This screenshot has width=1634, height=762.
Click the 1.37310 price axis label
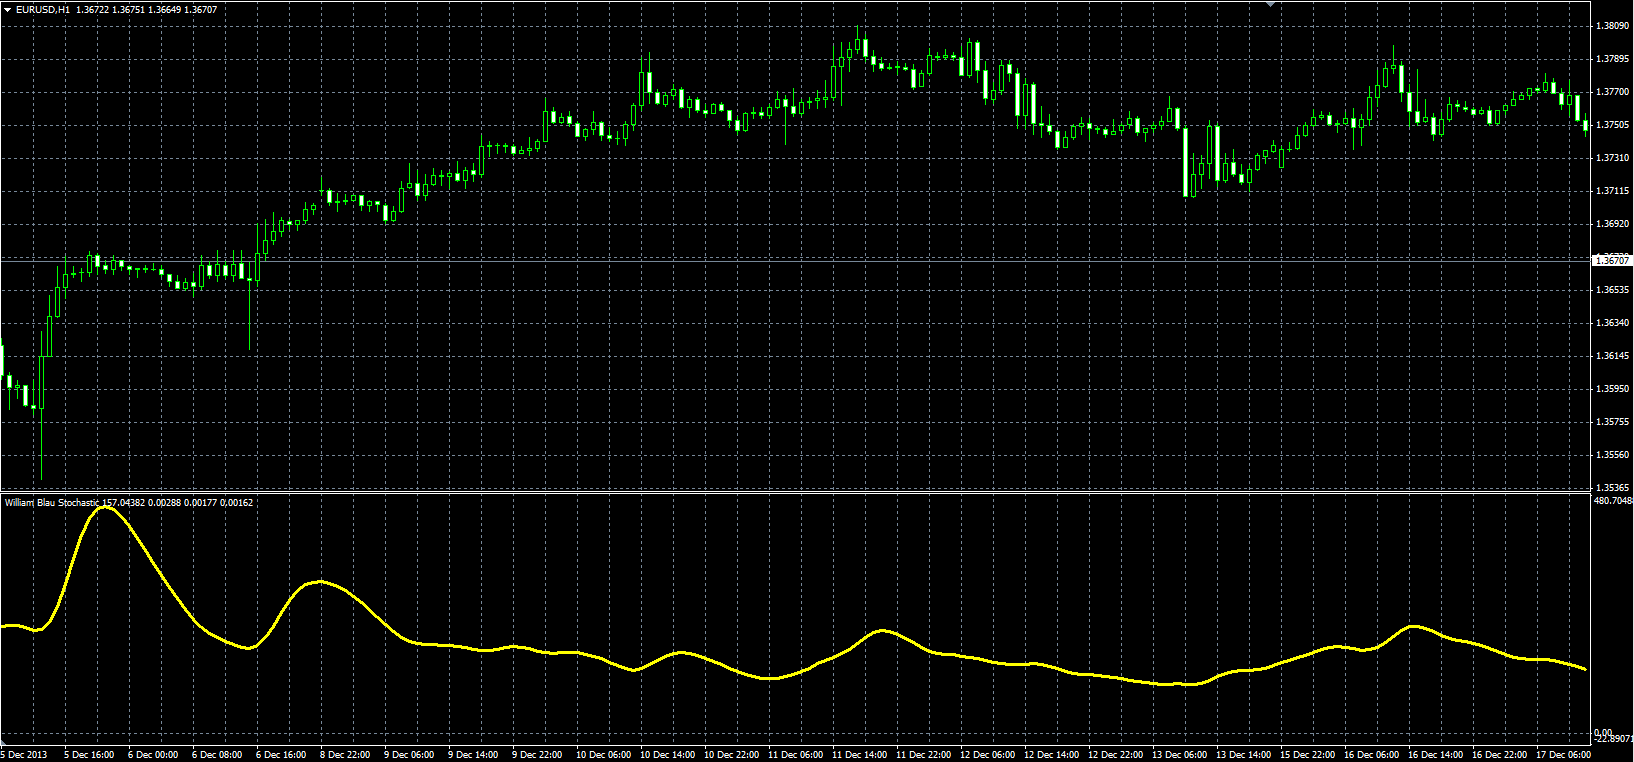coord(1611,158)
